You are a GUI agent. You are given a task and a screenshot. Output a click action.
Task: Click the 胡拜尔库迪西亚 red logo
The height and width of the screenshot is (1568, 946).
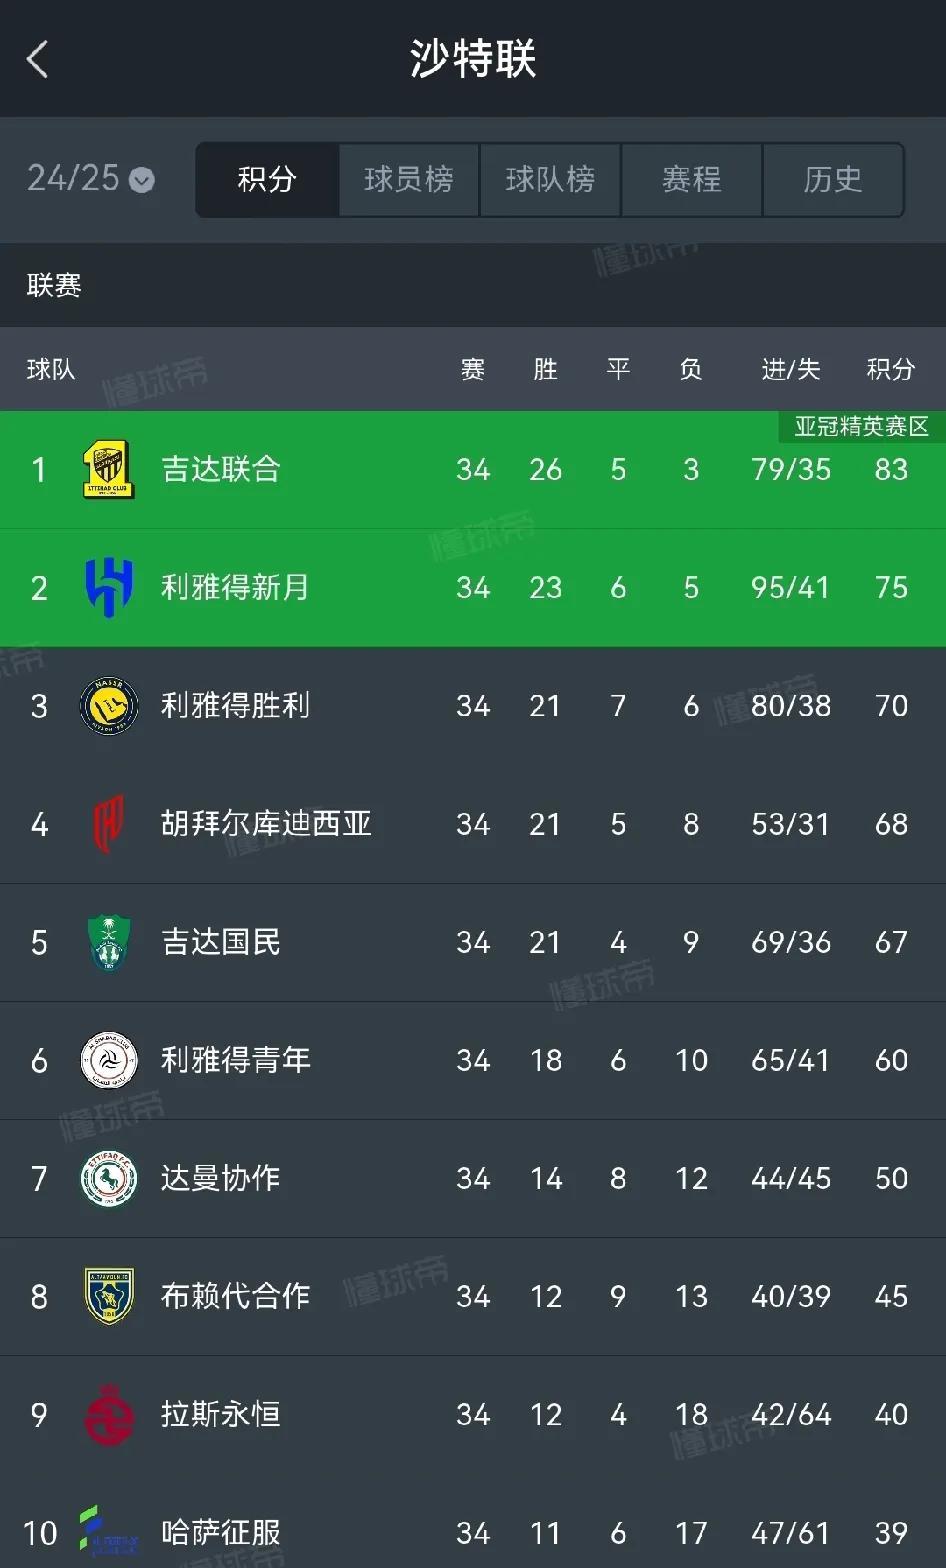pos(108,823)
